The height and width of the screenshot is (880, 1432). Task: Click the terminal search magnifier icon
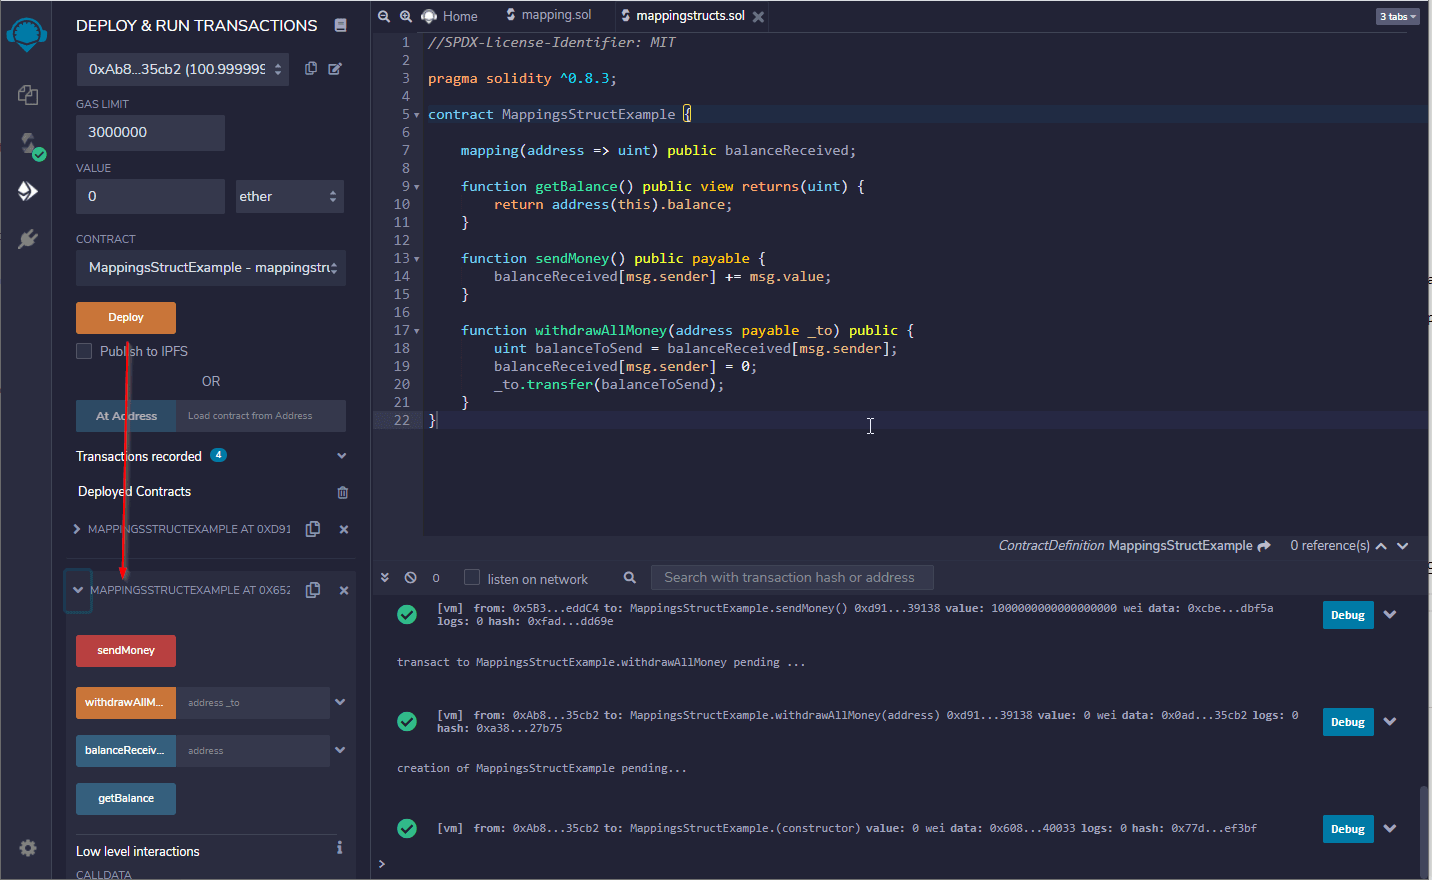click(x=630, y=578)
